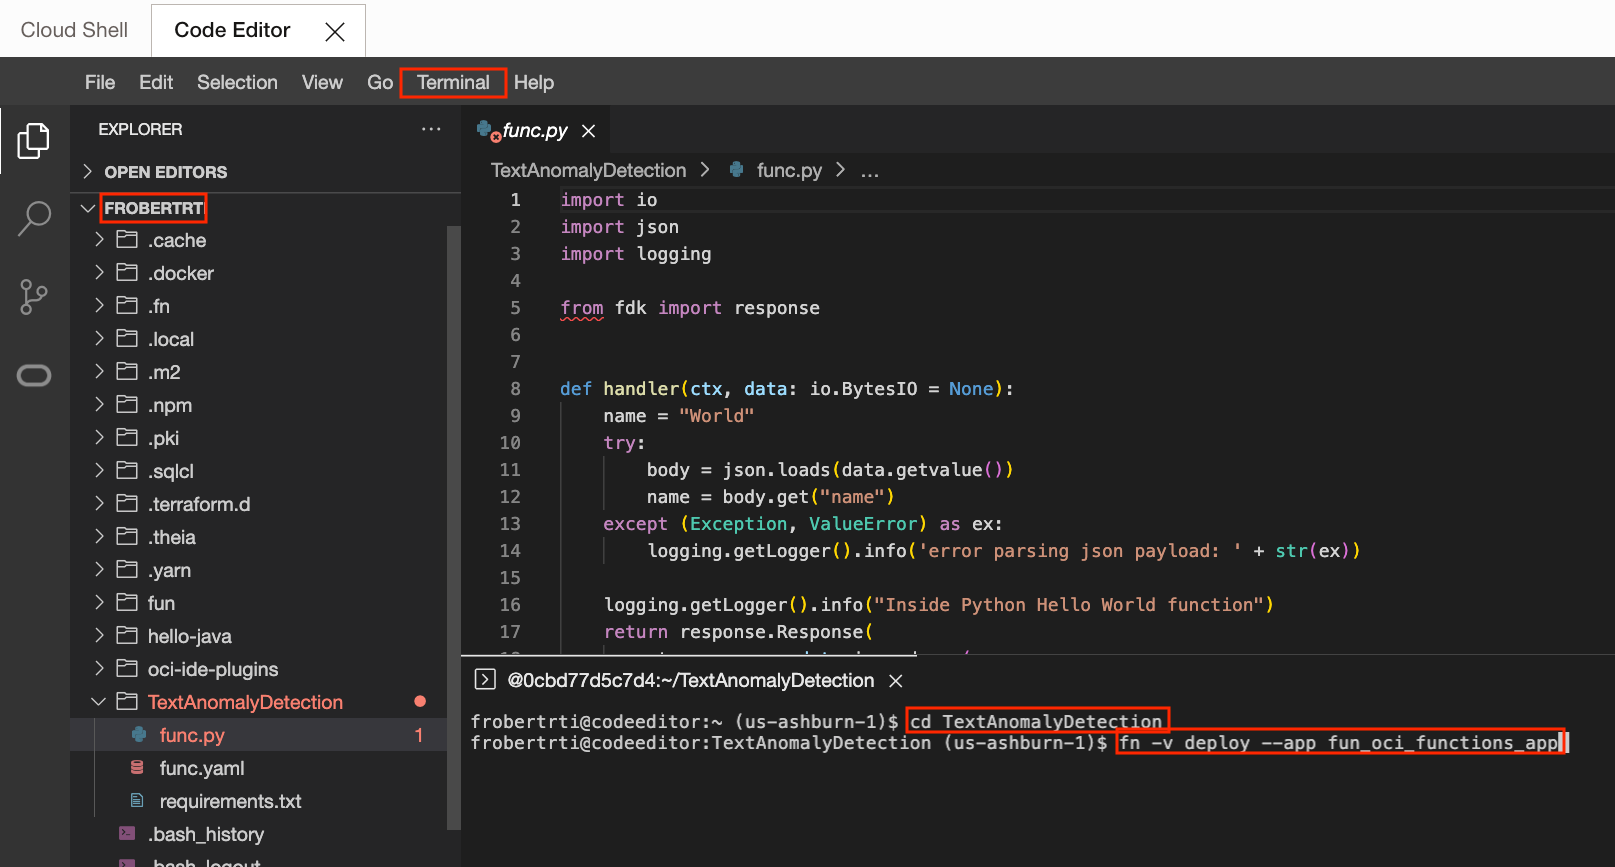Open the Explorer files icon in activity bar
Screen dimensions: 1615x867
click(33, 141)
